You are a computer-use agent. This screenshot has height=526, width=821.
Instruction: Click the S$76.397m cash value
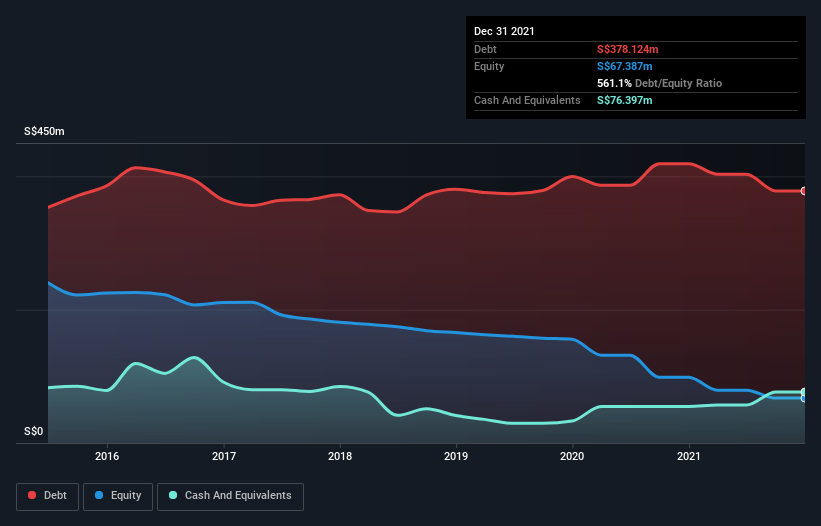point(625,100)
